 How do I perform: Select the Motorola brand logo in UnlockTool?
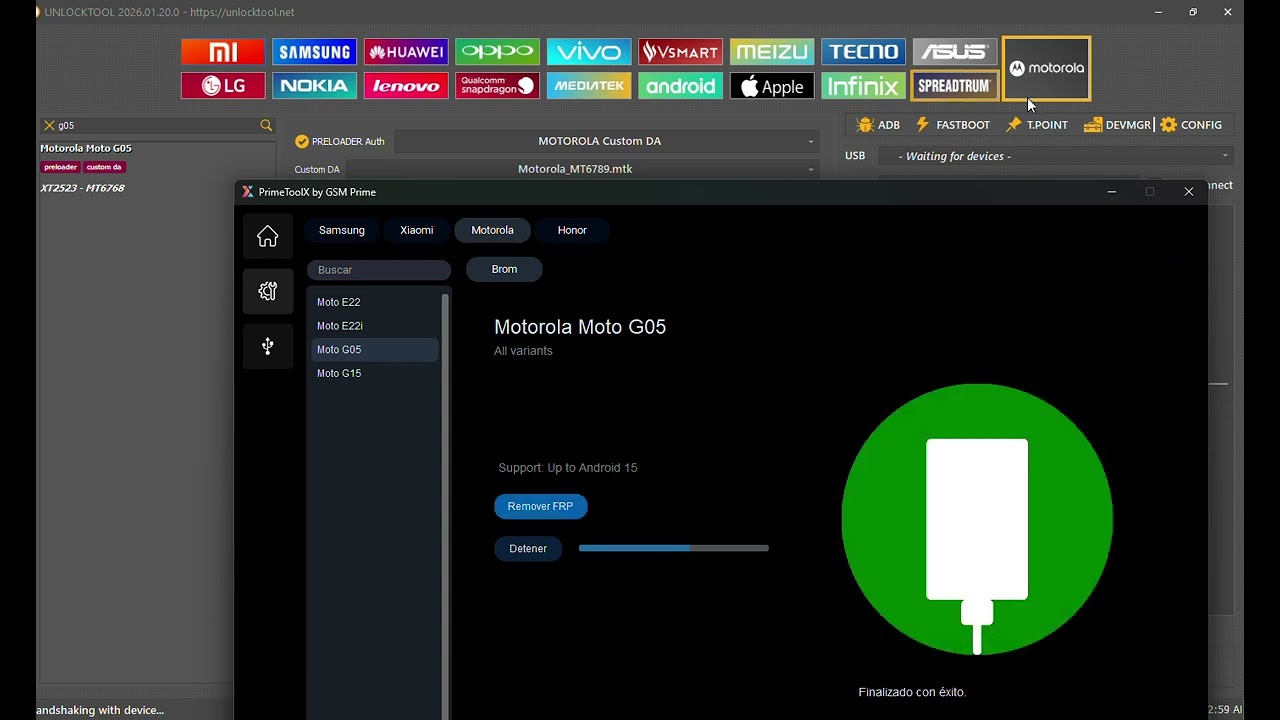point(1046,68)
